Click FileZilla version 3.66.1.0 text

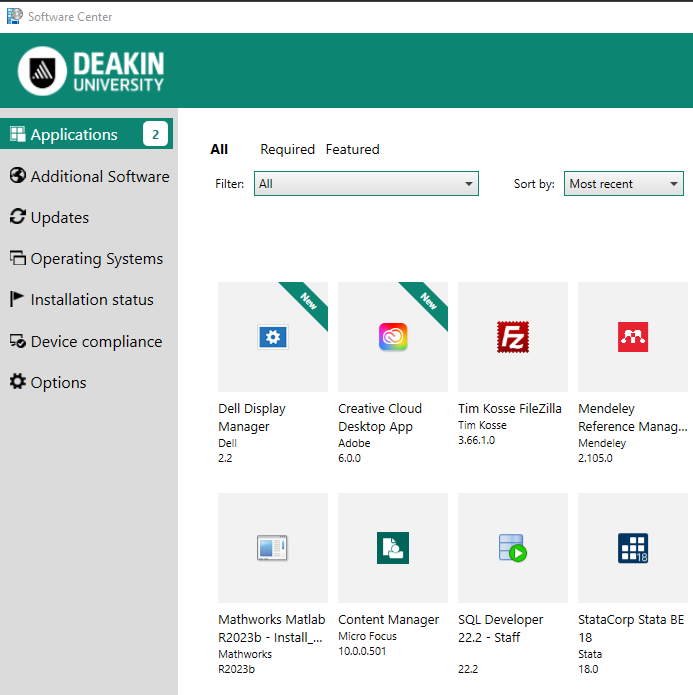(x=476, y=440)
